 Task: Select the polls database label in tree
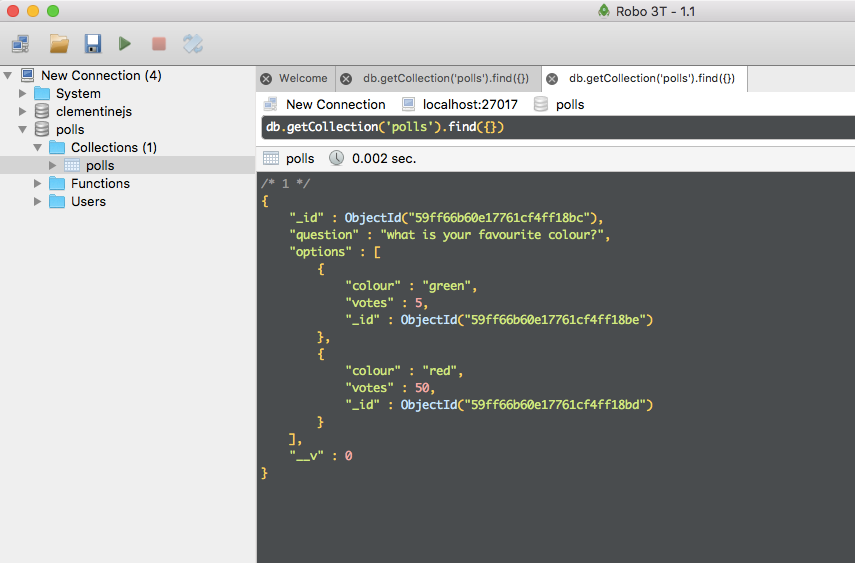click(x=70, y=129)
